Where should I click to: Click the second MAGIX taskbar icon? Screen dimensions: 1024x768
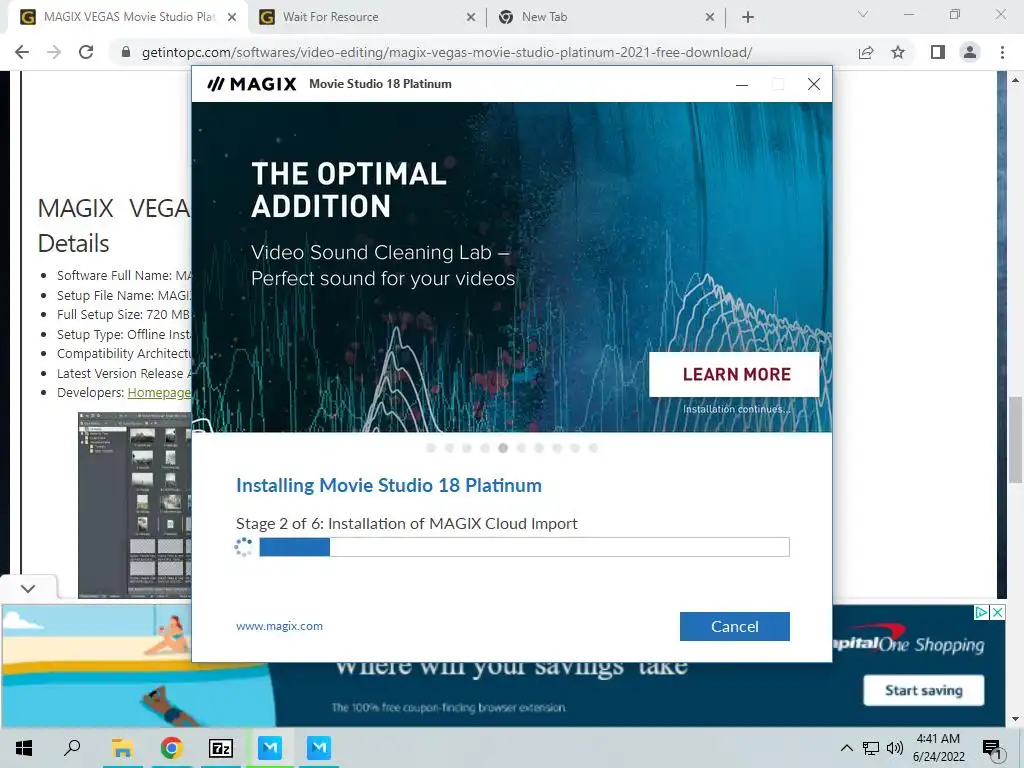[319, 748]
